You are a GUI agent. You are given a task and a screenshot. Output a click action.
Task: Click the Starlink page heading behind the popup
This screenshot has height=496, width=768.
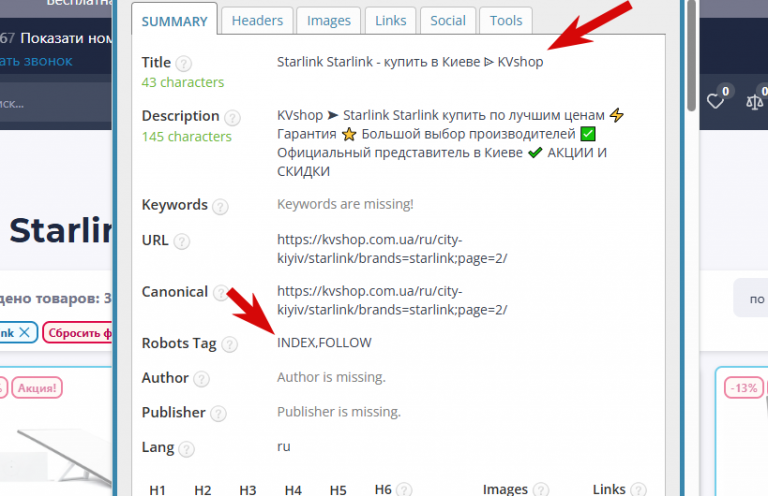coord(61,230)
